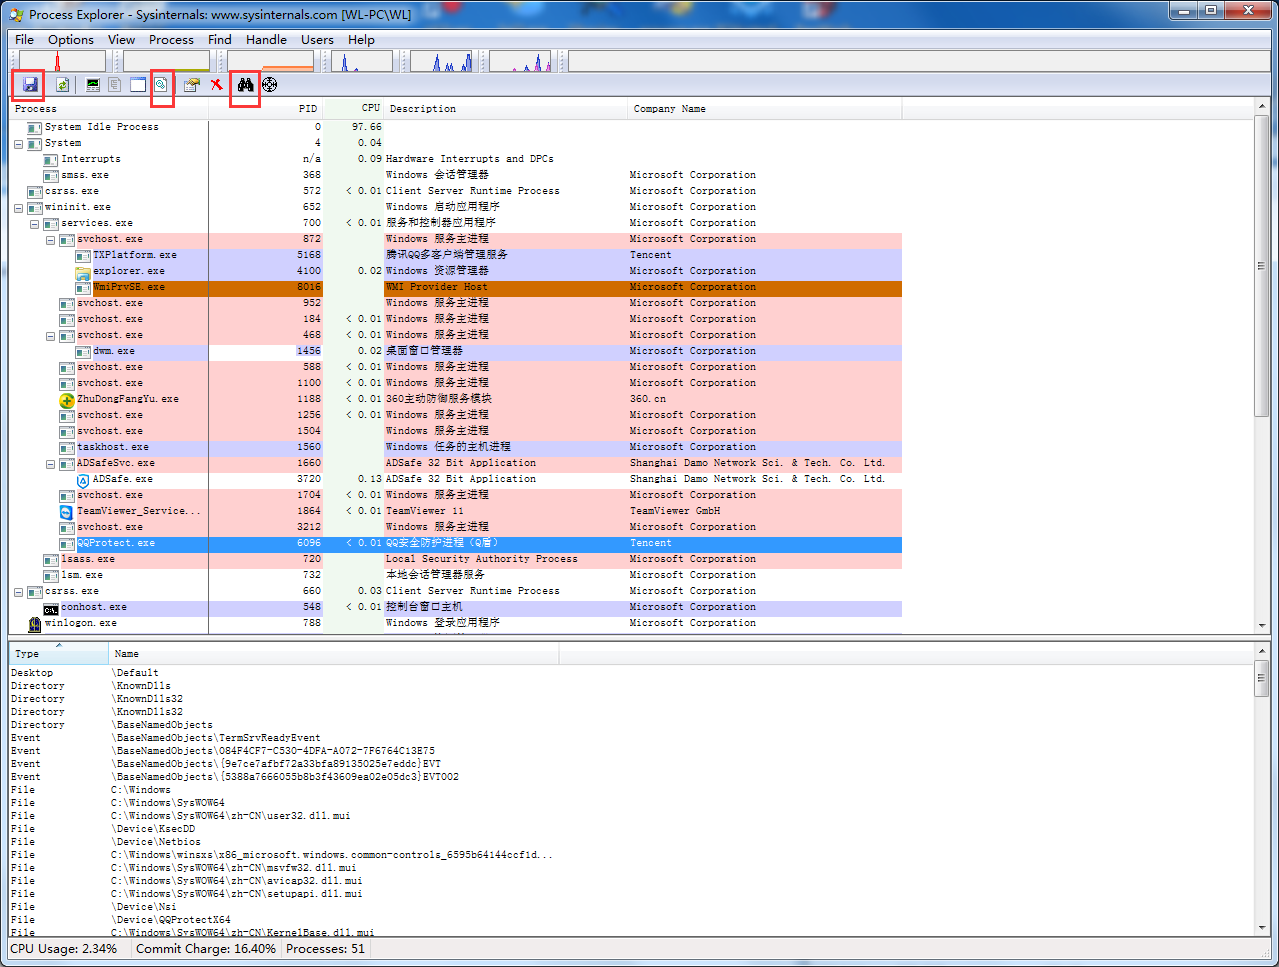Sort by the CPU column header

353,108
